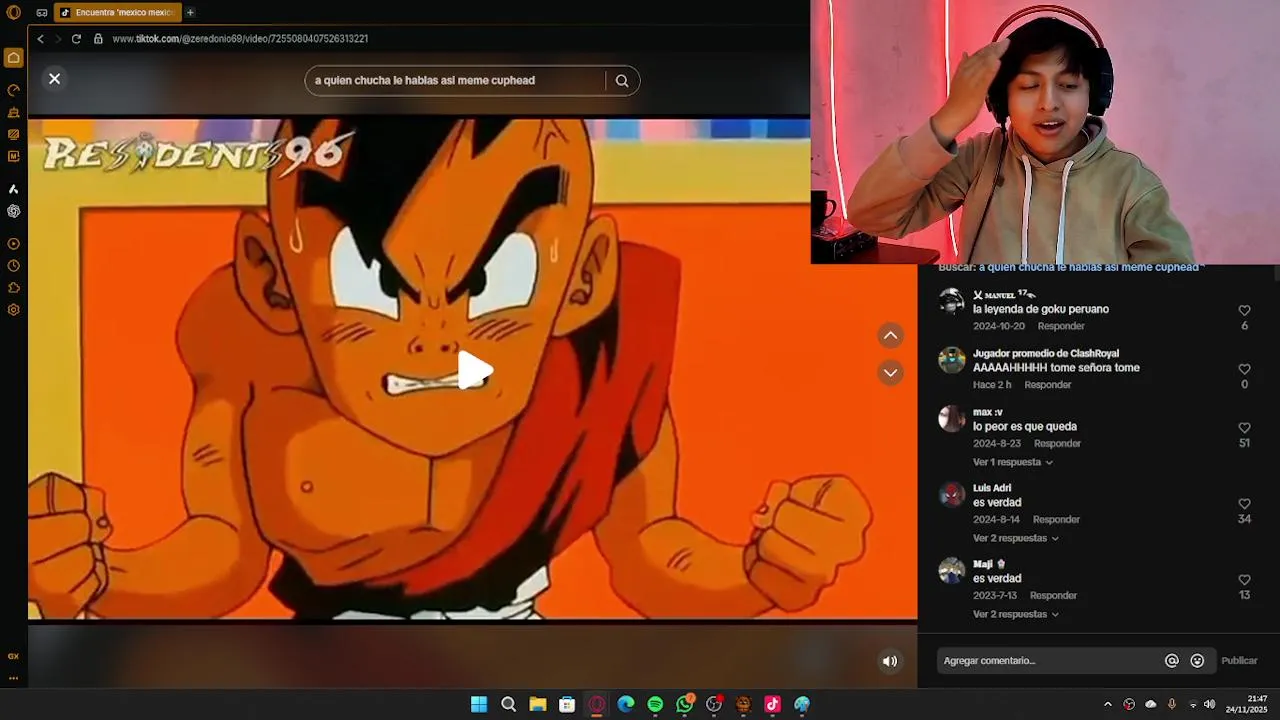Click the Publicar button
The height and width of the screenshot is (720, 1280).
click(1239, 661)
